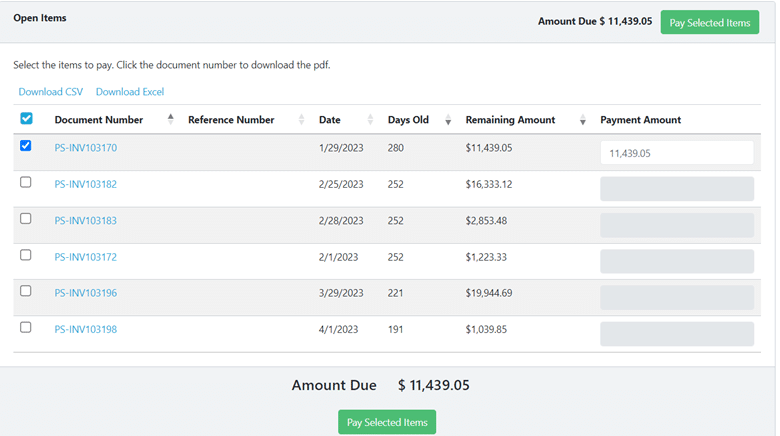Click the bottom Pay Selected Items button
Image resolution: width=780 pixels, height=436 pixels.
coord(387,422)
